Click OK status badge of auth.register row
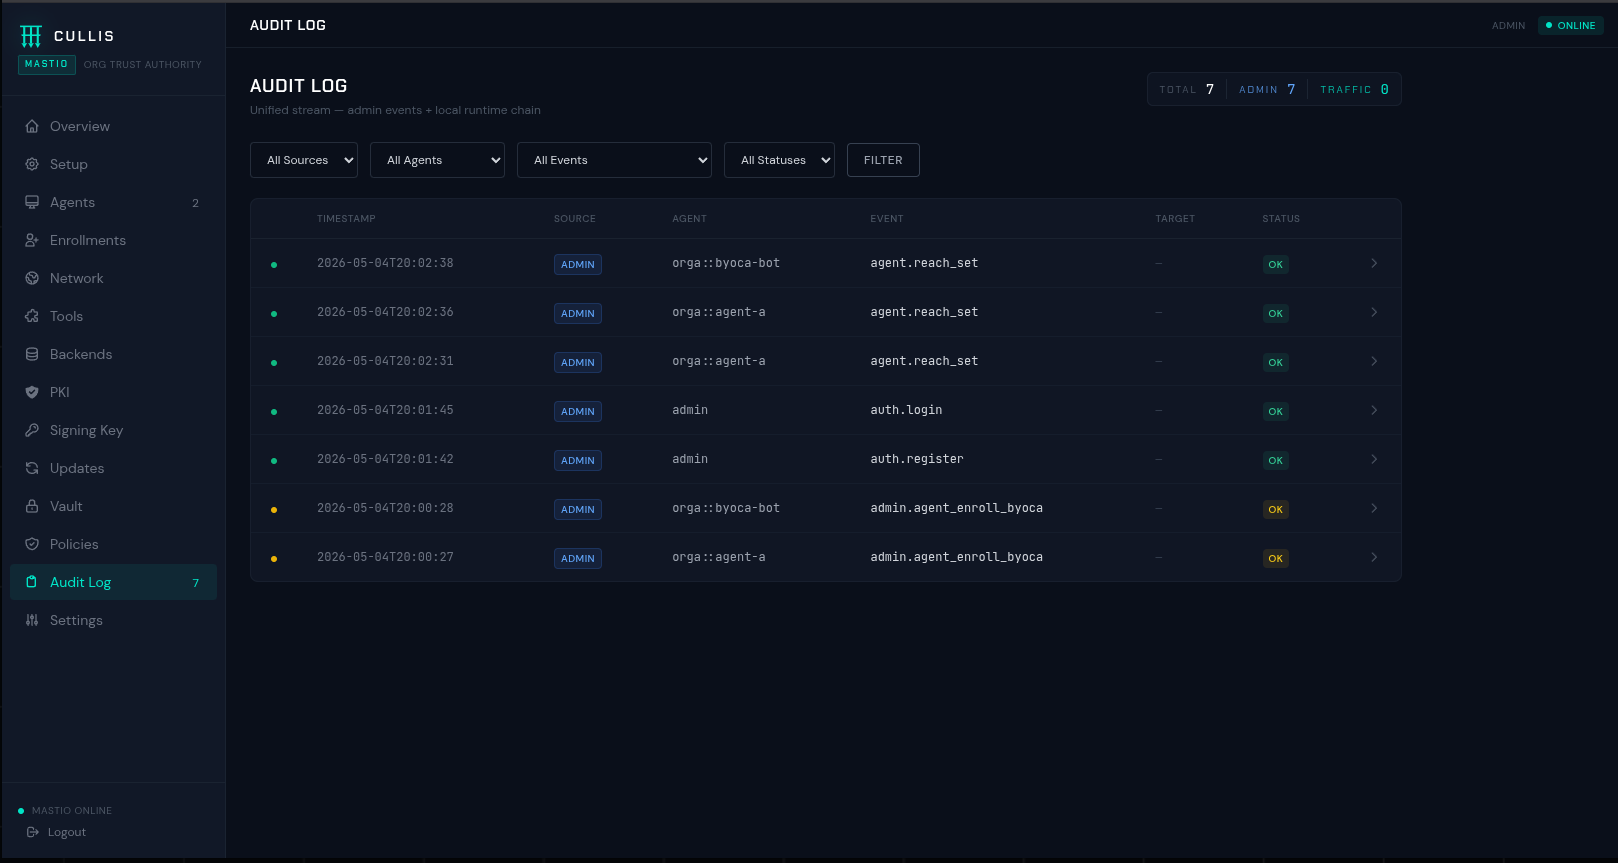The image size is (1618, 863). 1275,461
